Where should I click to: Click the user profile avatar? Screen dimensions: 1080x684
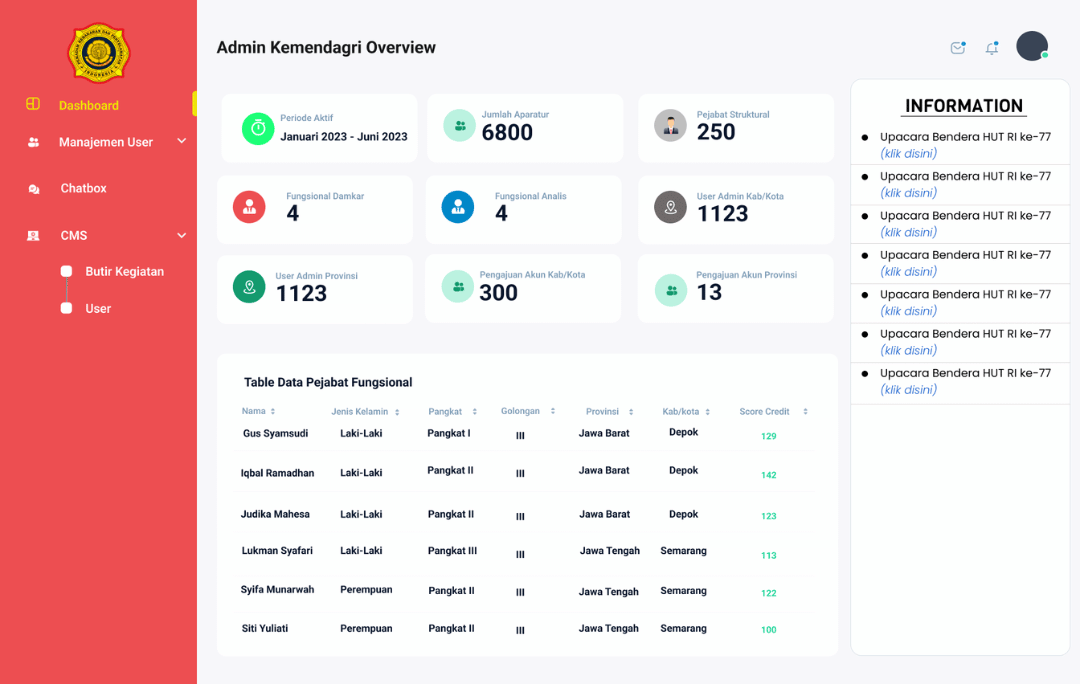[x=1031, y=46]
